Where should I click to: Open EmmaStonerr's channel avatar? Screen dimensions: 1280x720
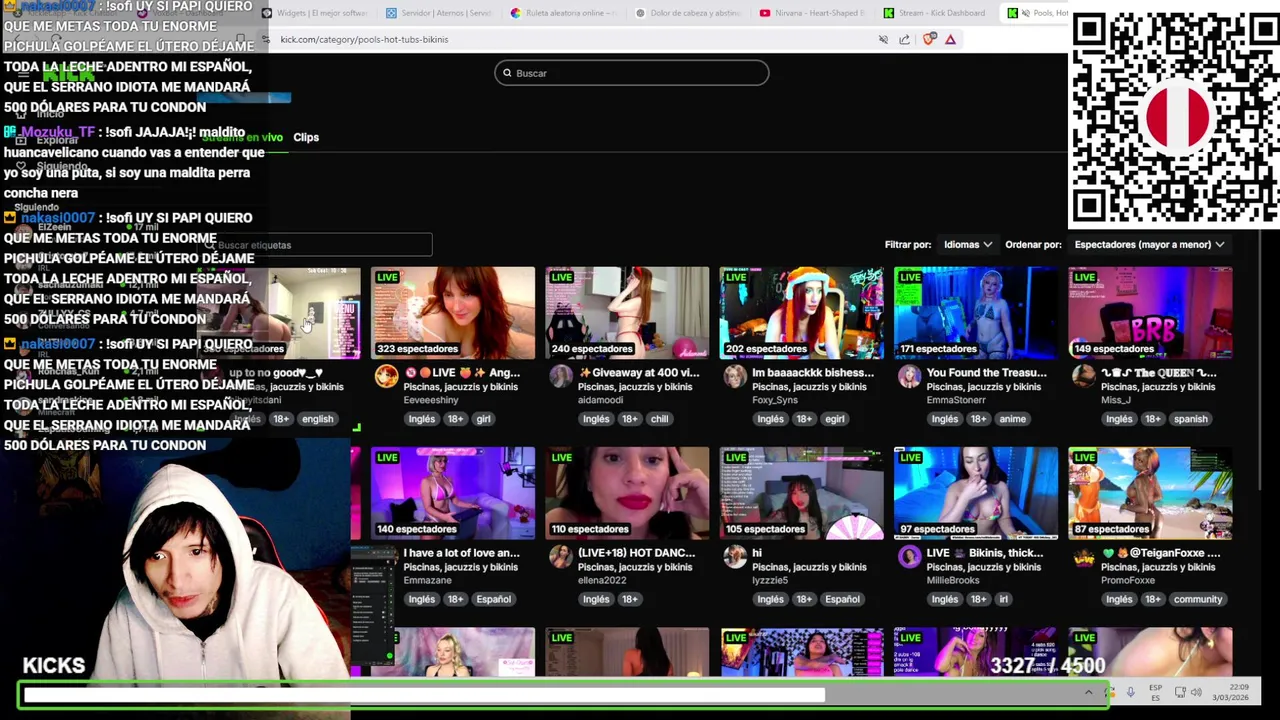909,376
